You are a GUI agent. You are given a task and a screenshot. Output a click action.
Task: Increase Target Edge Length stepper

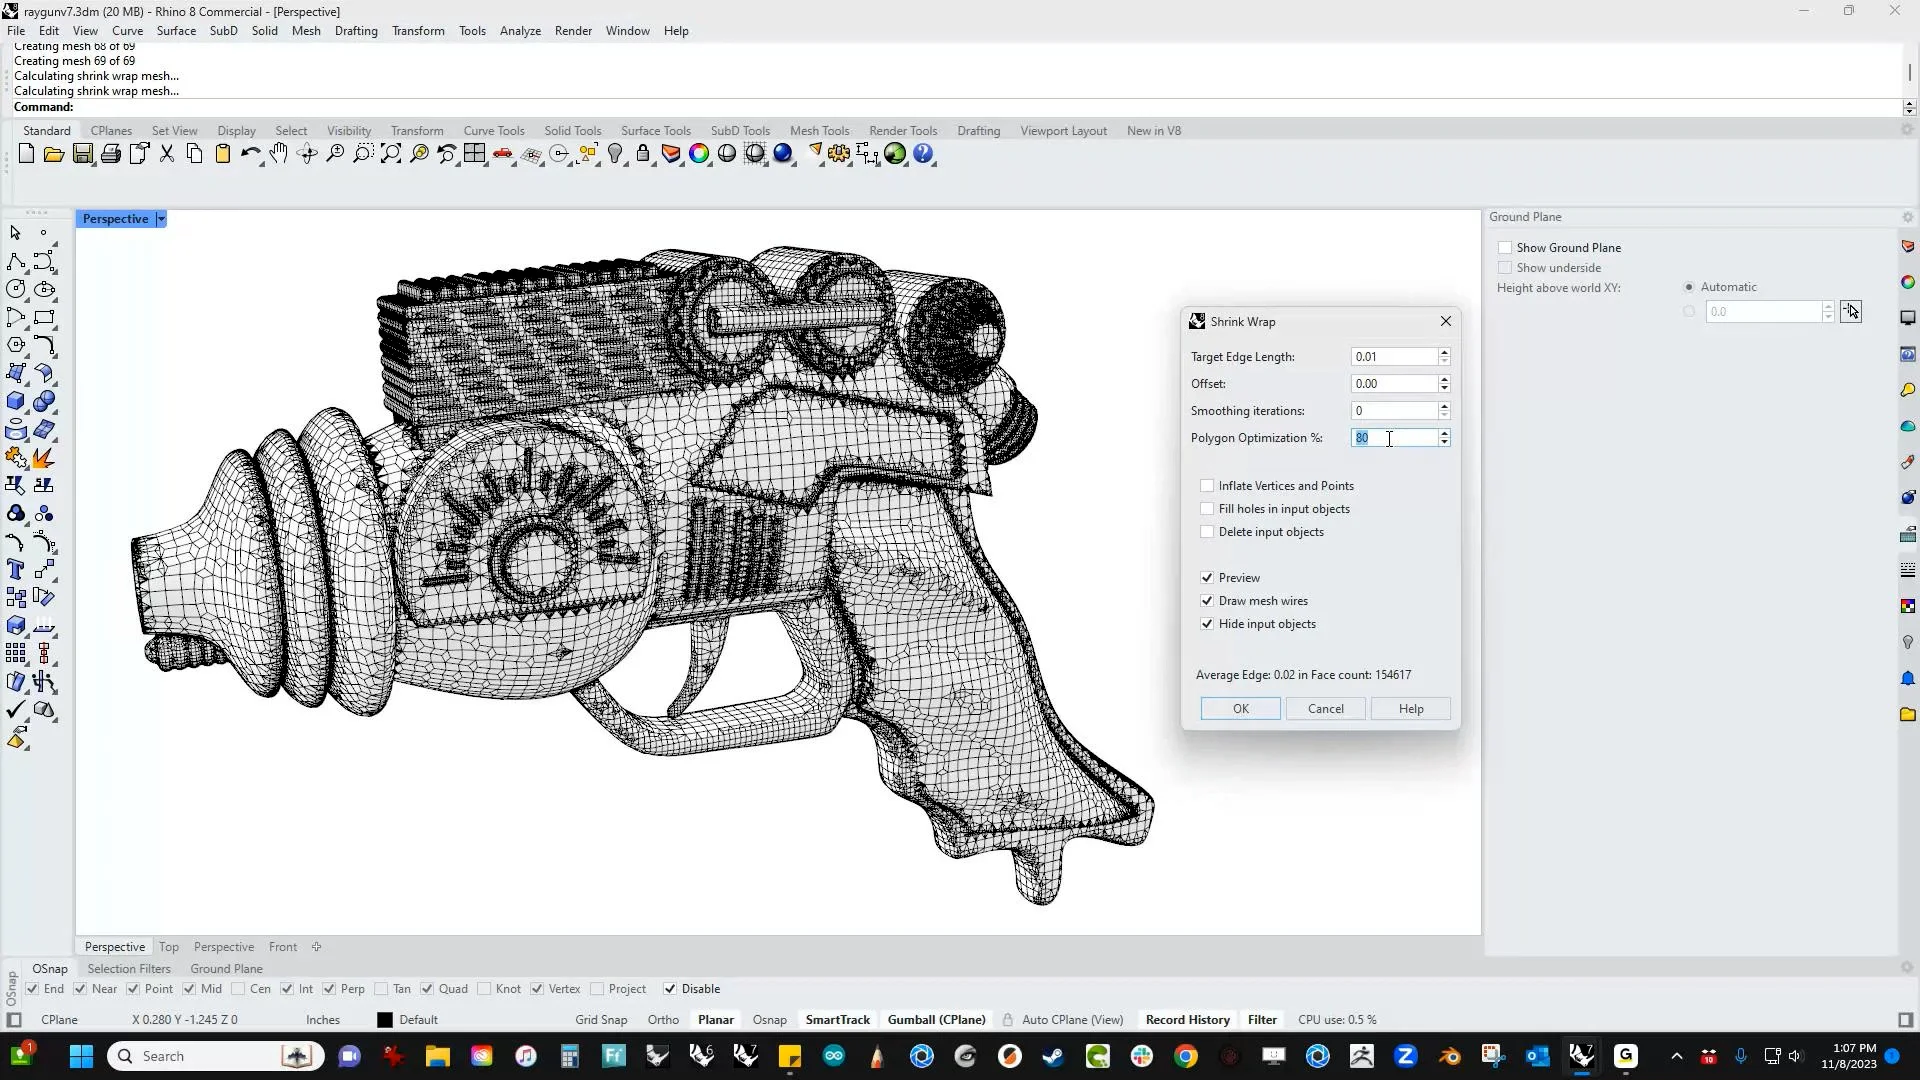point(1444,352)
